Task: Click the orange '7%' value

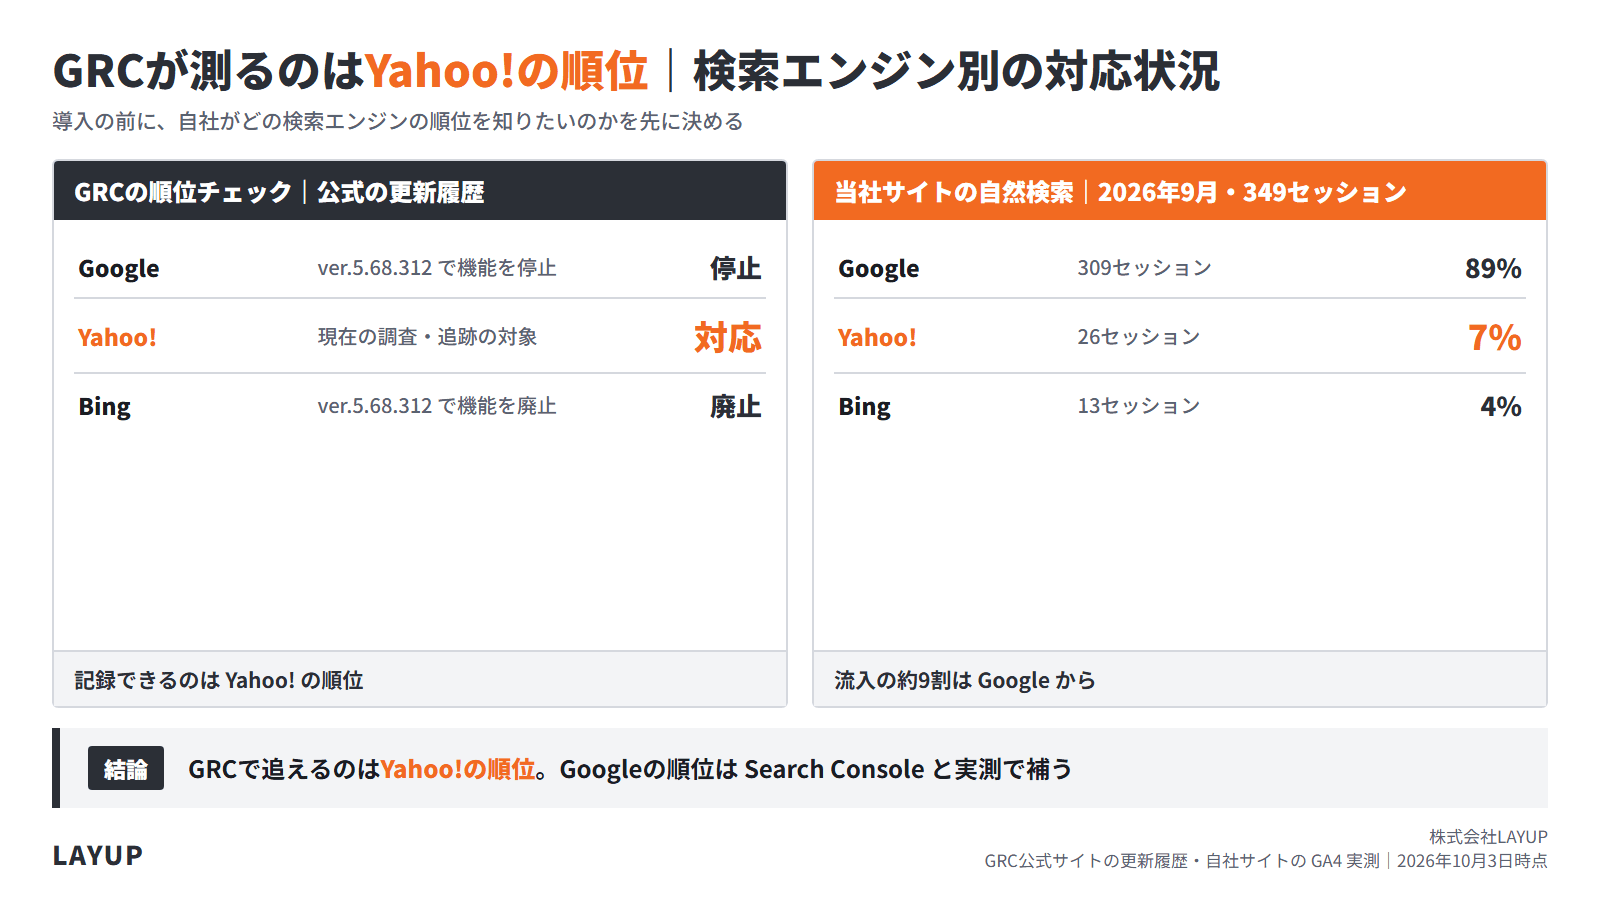Action: (x=1495, y=337)
